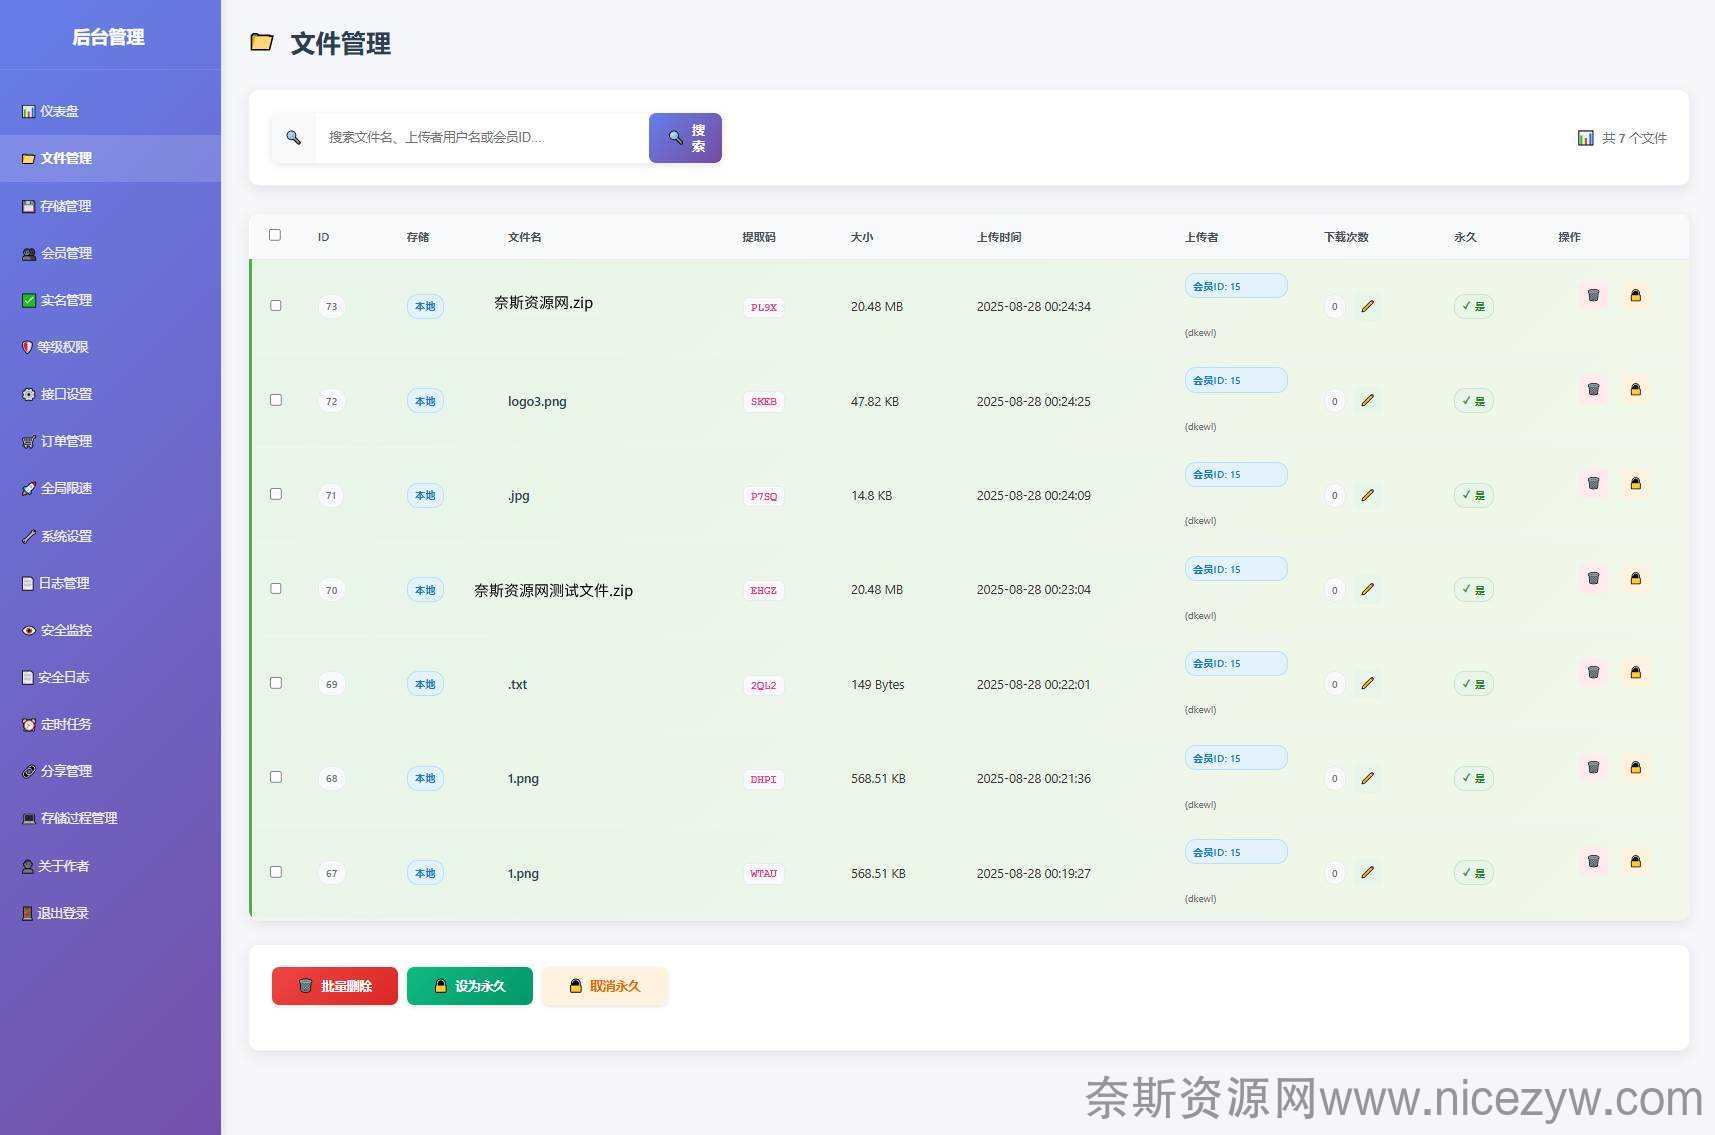Click pencil edit icon for file ID 71
Screen dimensions: 1715x1135
click(1367, 495)
